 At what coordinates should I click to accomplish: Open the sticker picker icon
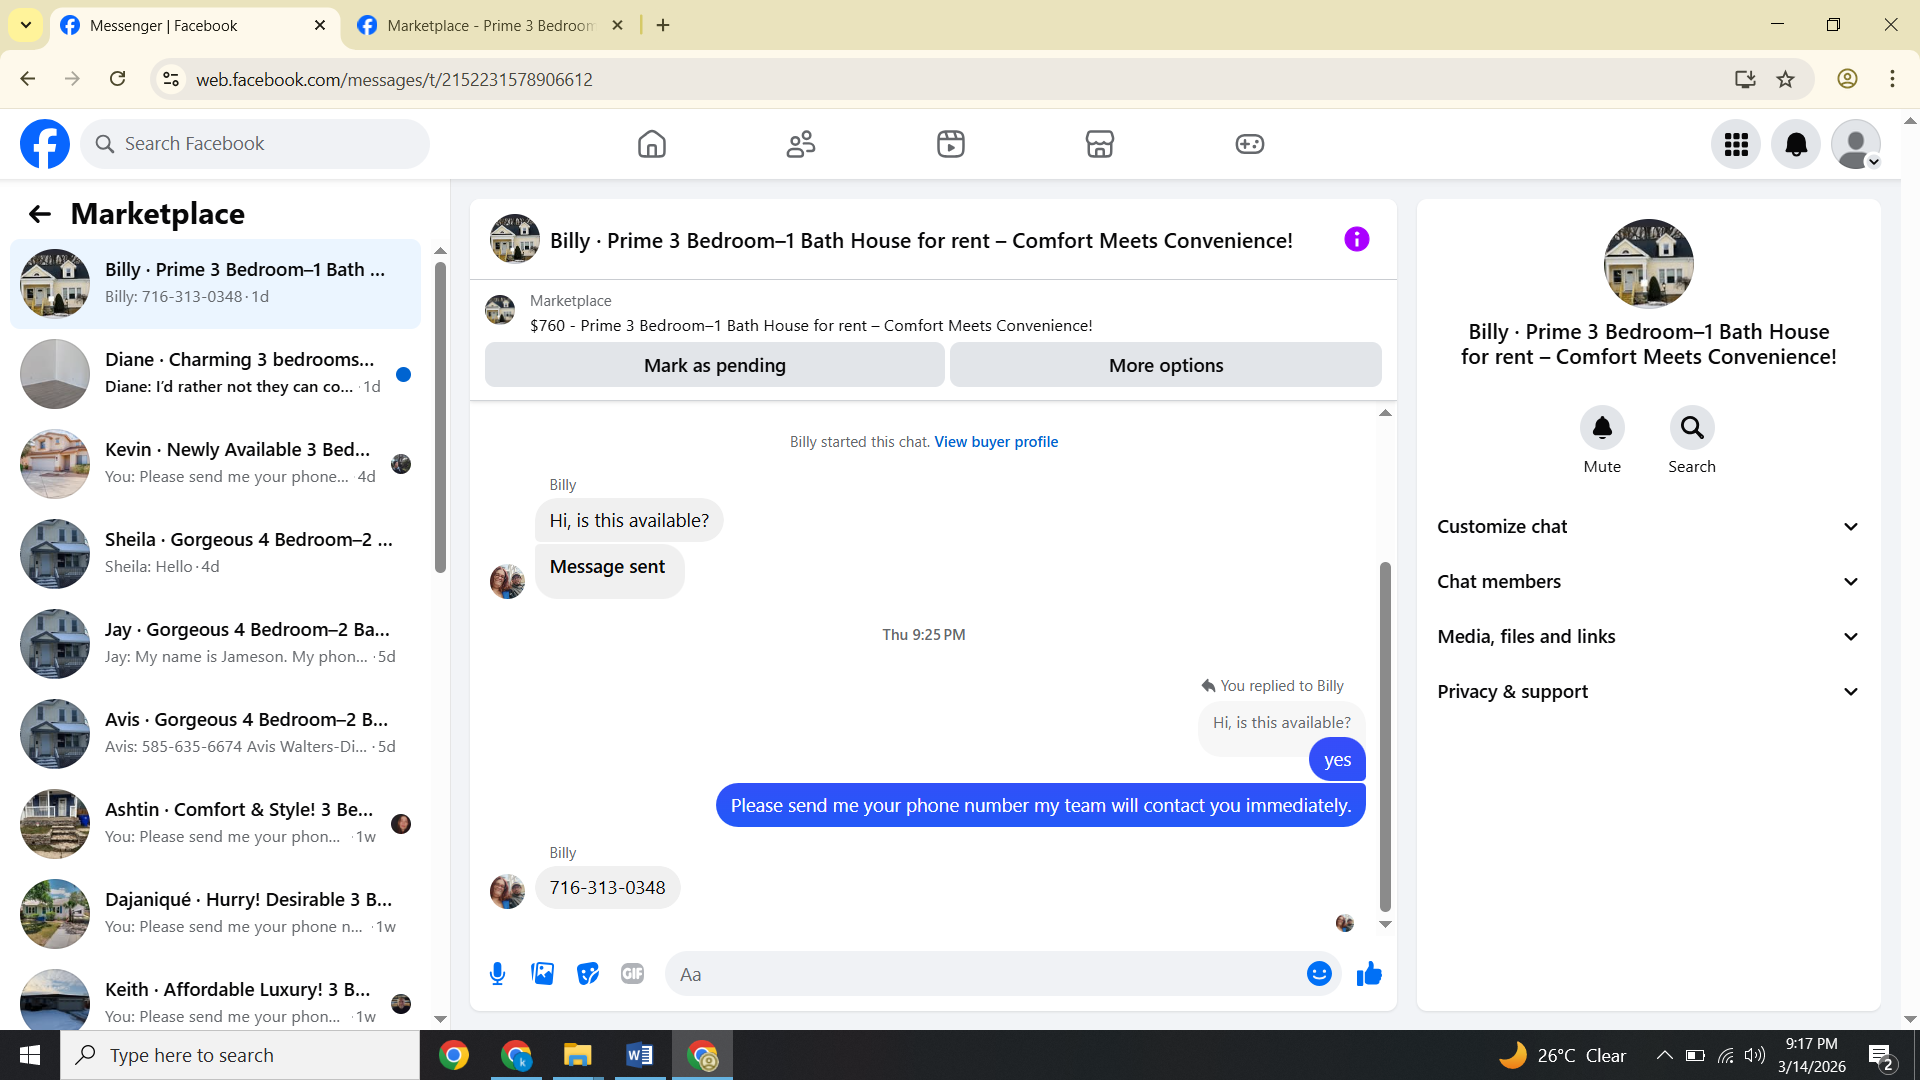point(588,974)
